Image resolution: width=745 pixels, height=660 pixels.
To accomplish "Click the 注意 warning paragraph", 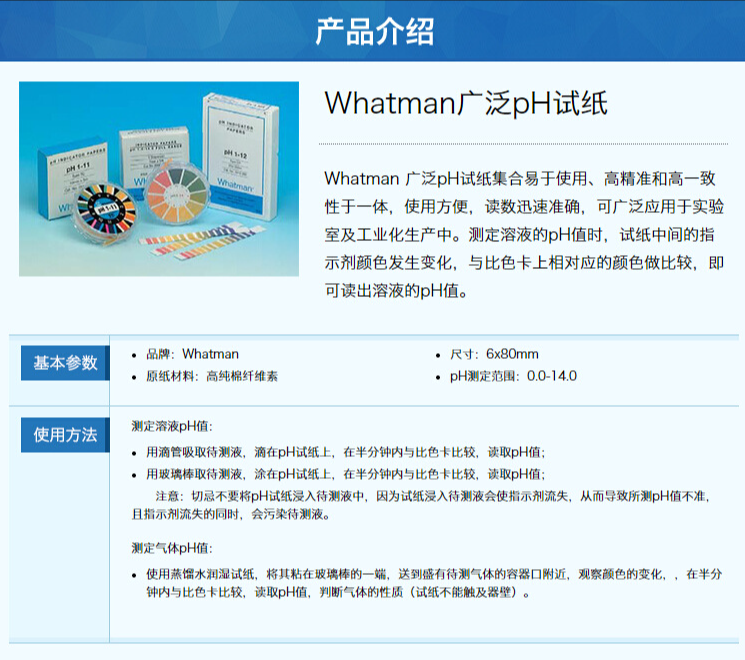I will pyautogui.click(x=421, y=505).
